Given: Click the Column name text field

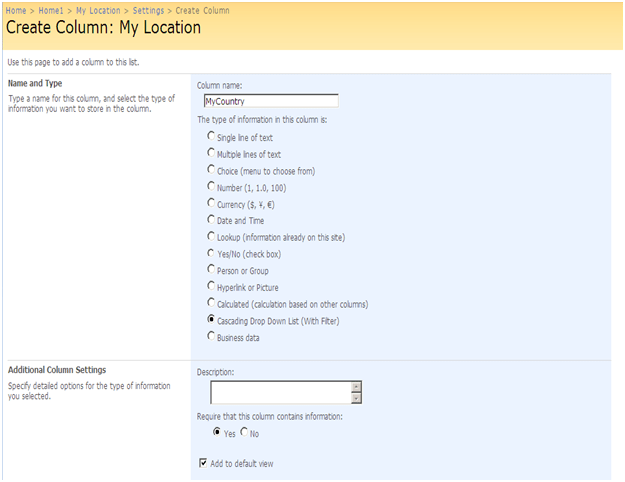Looking at the screenshot, I should (269, 101).
